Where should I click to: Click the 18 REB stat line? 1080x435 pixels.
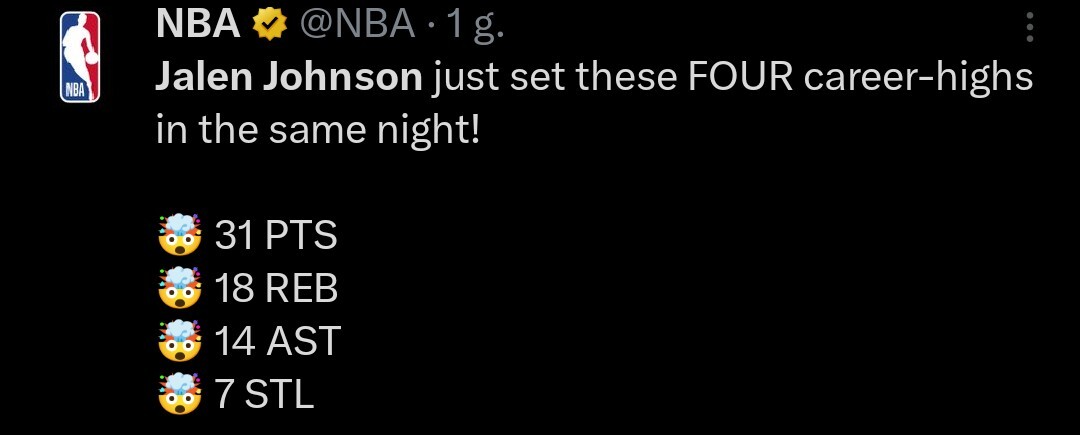tap(276, 289)
